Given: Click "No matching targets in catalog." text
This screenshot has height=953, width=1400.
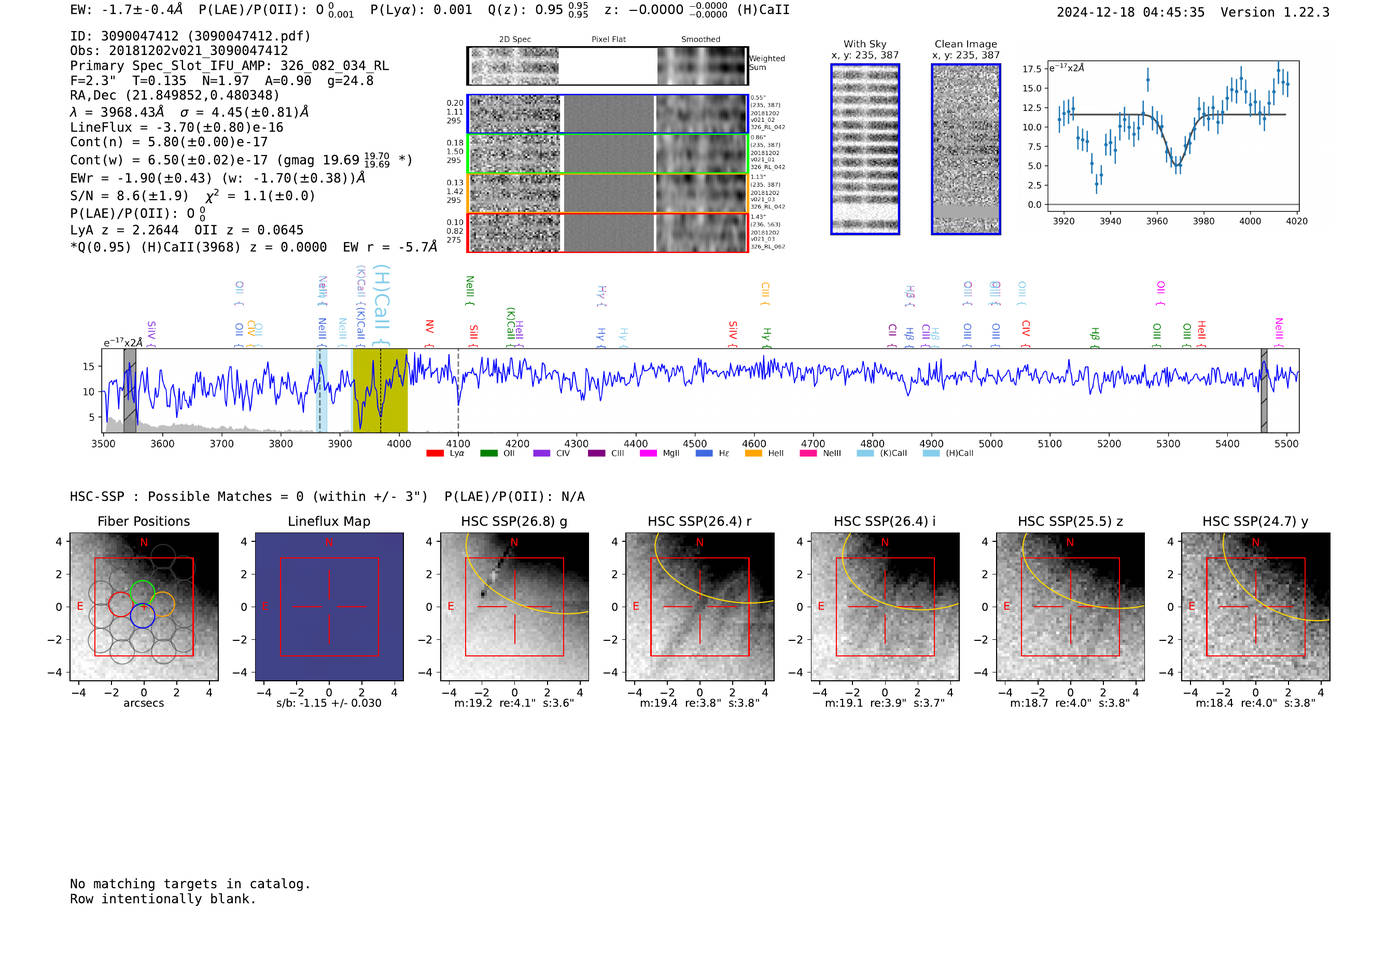Looking at the screenshot, I should 190,884.
